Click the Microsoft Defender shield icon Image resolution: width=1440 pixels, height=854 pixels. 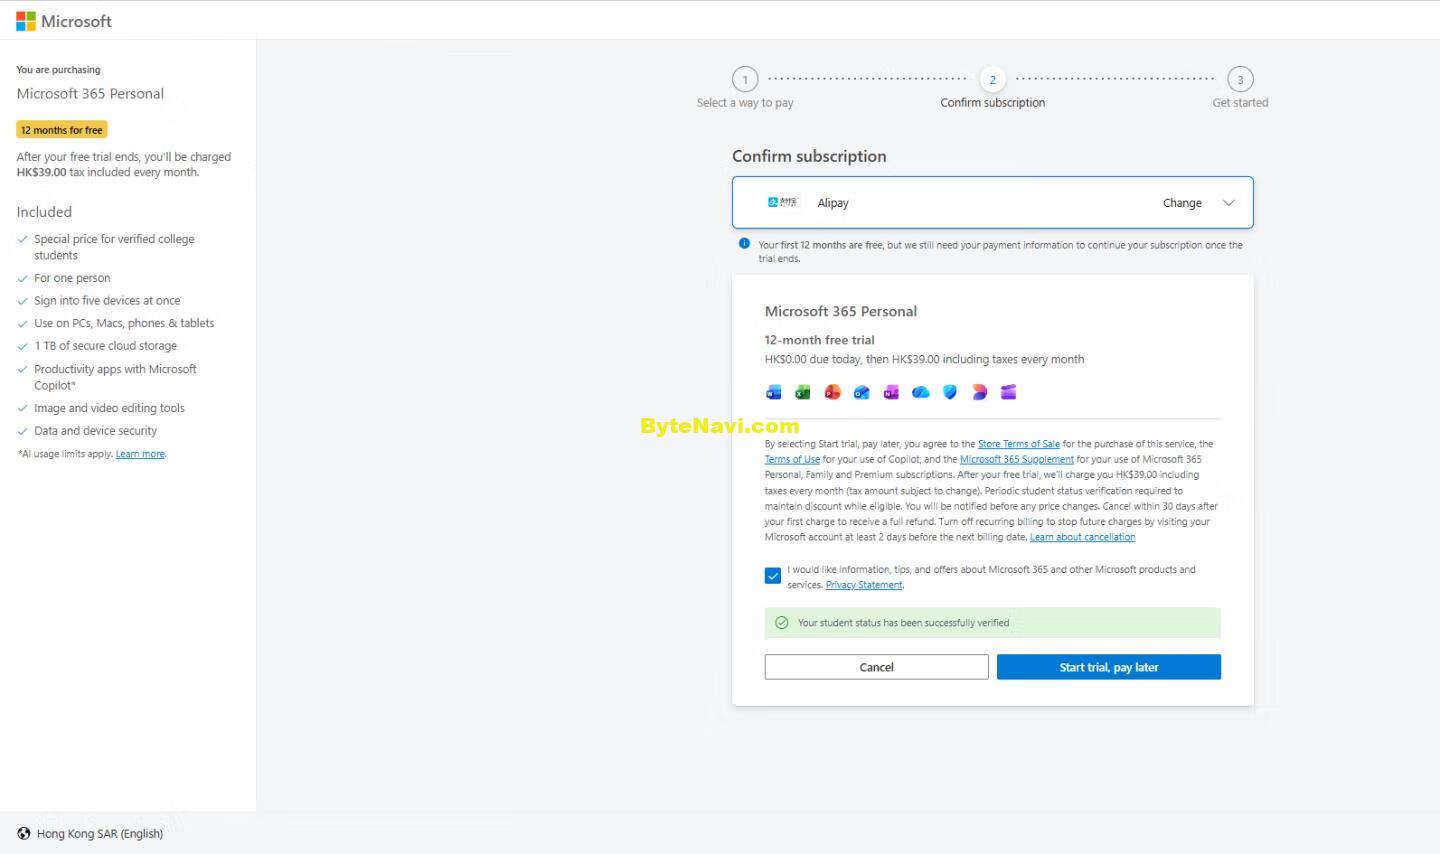coord(950,392)
